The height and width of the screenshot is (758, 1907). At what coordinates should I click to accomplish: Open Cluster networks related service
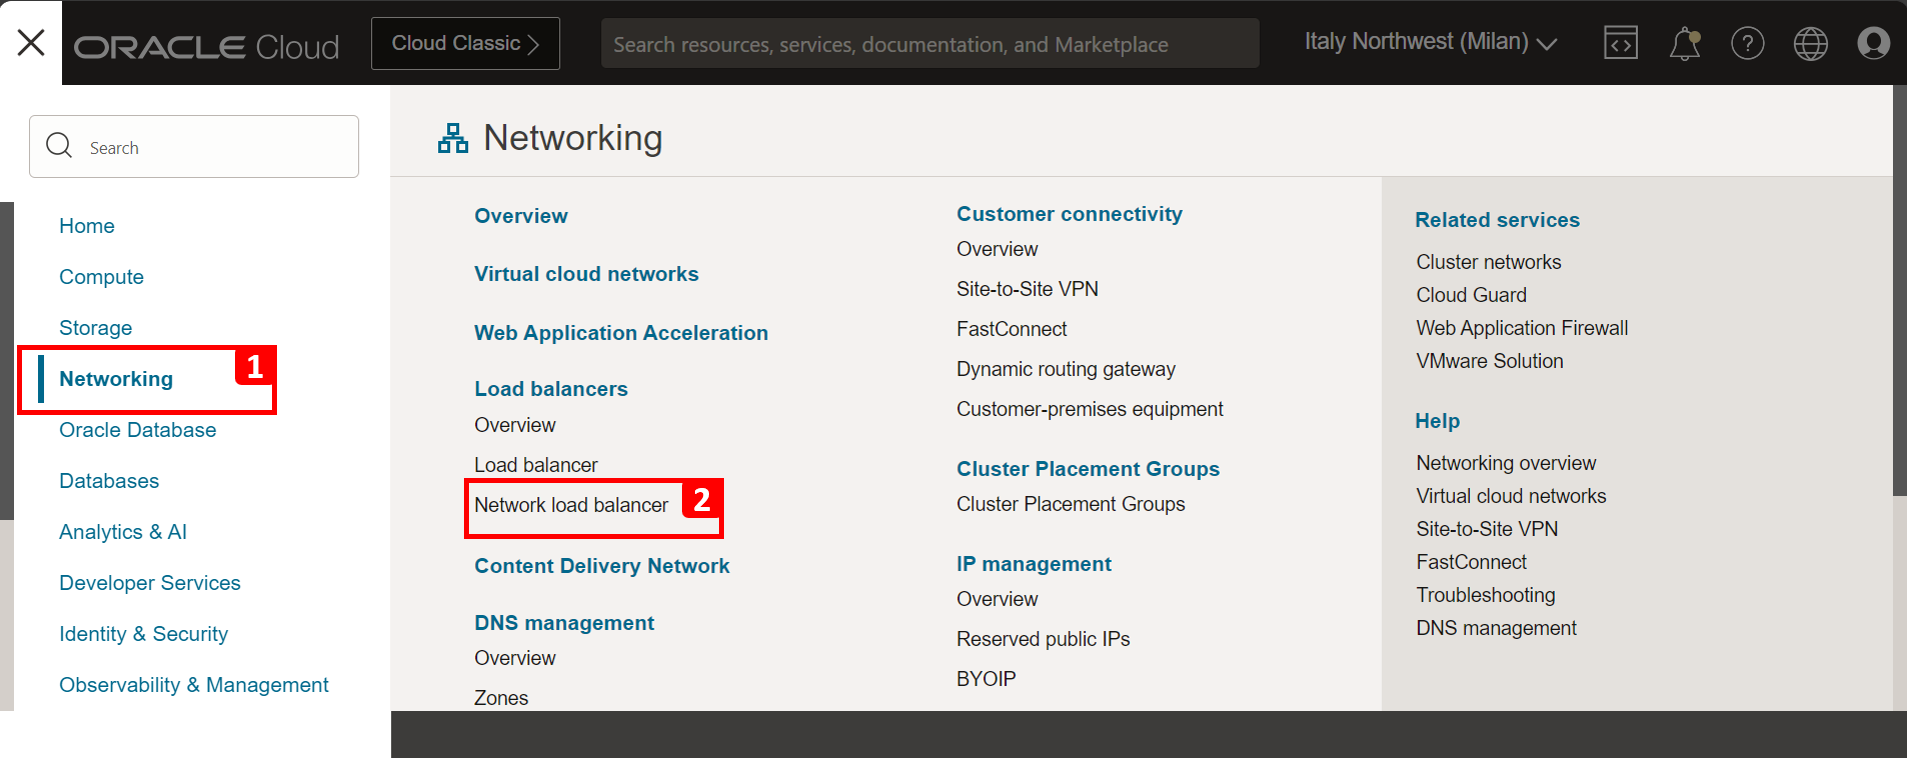coord(1488,262)
